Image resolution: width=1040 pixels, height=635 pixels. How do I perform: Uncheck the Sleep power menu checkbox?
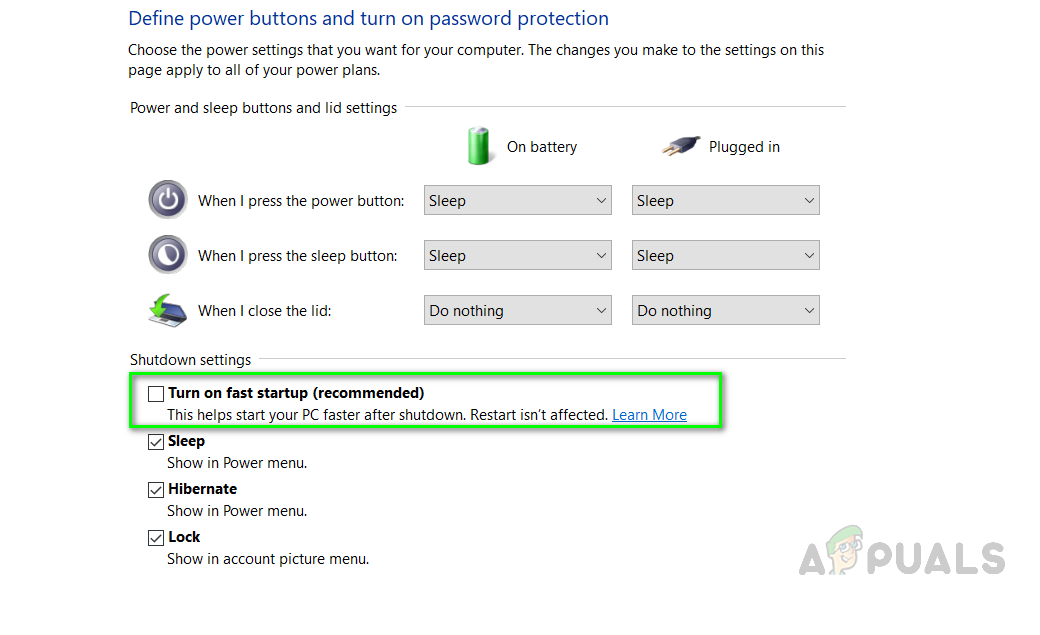156,441
